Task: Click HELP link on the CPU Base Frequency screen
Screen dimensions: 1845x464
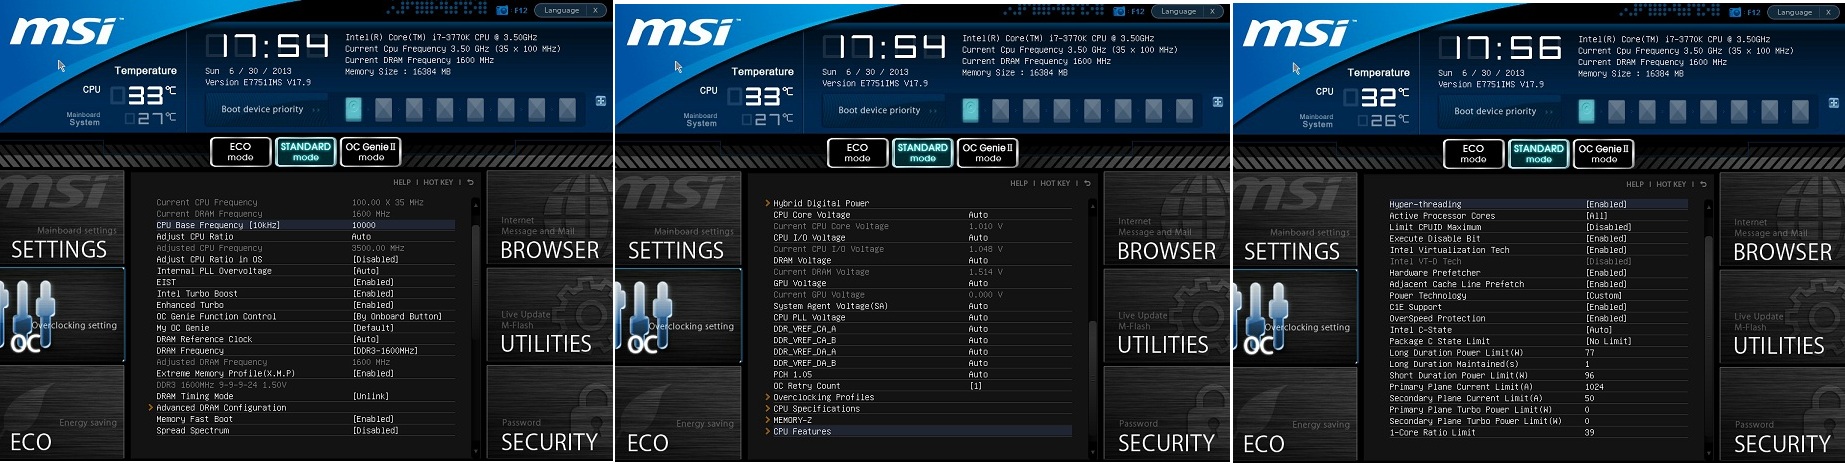Action: pos(402,182)
